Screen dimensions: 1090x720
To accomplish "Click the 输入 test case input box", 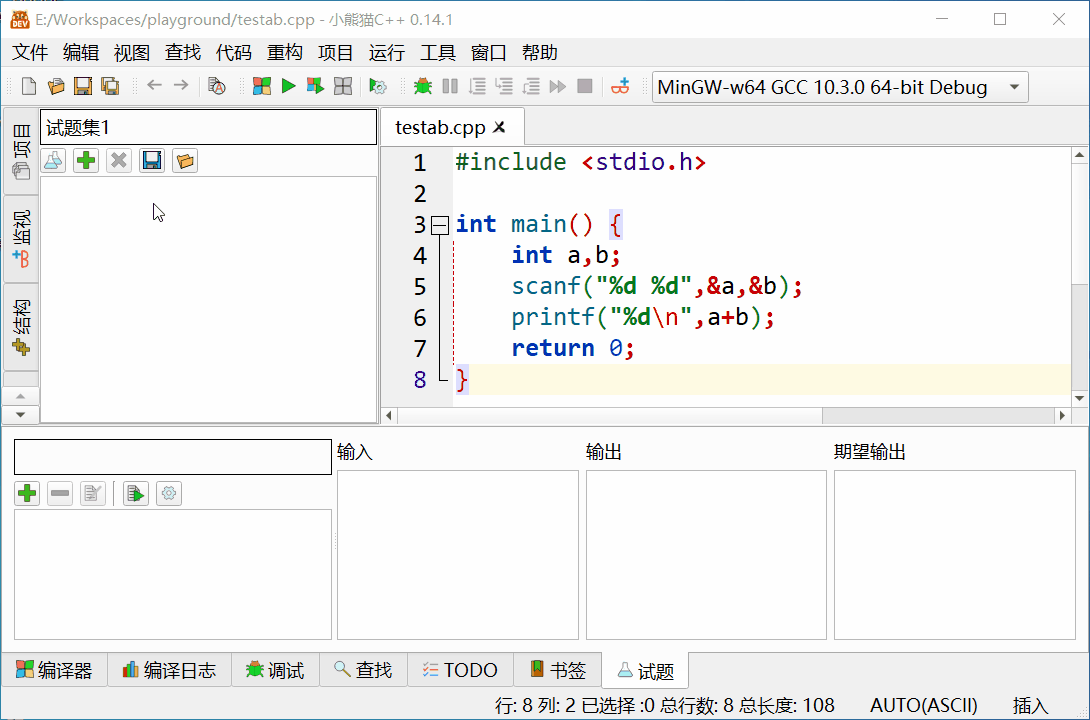I will tap(457, 555).
